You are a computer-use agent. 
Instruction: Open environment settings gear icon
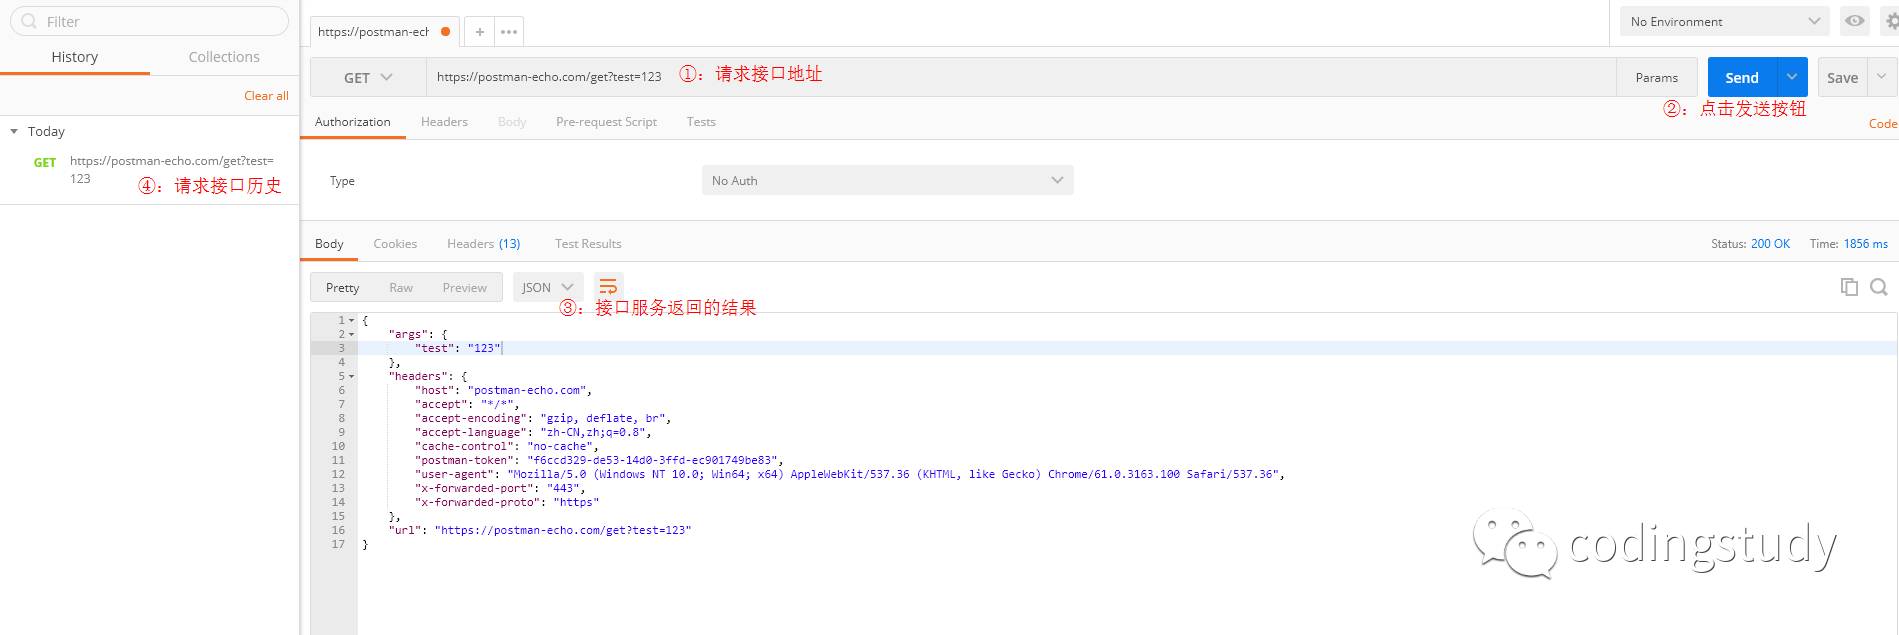[x=1891, y=21]
